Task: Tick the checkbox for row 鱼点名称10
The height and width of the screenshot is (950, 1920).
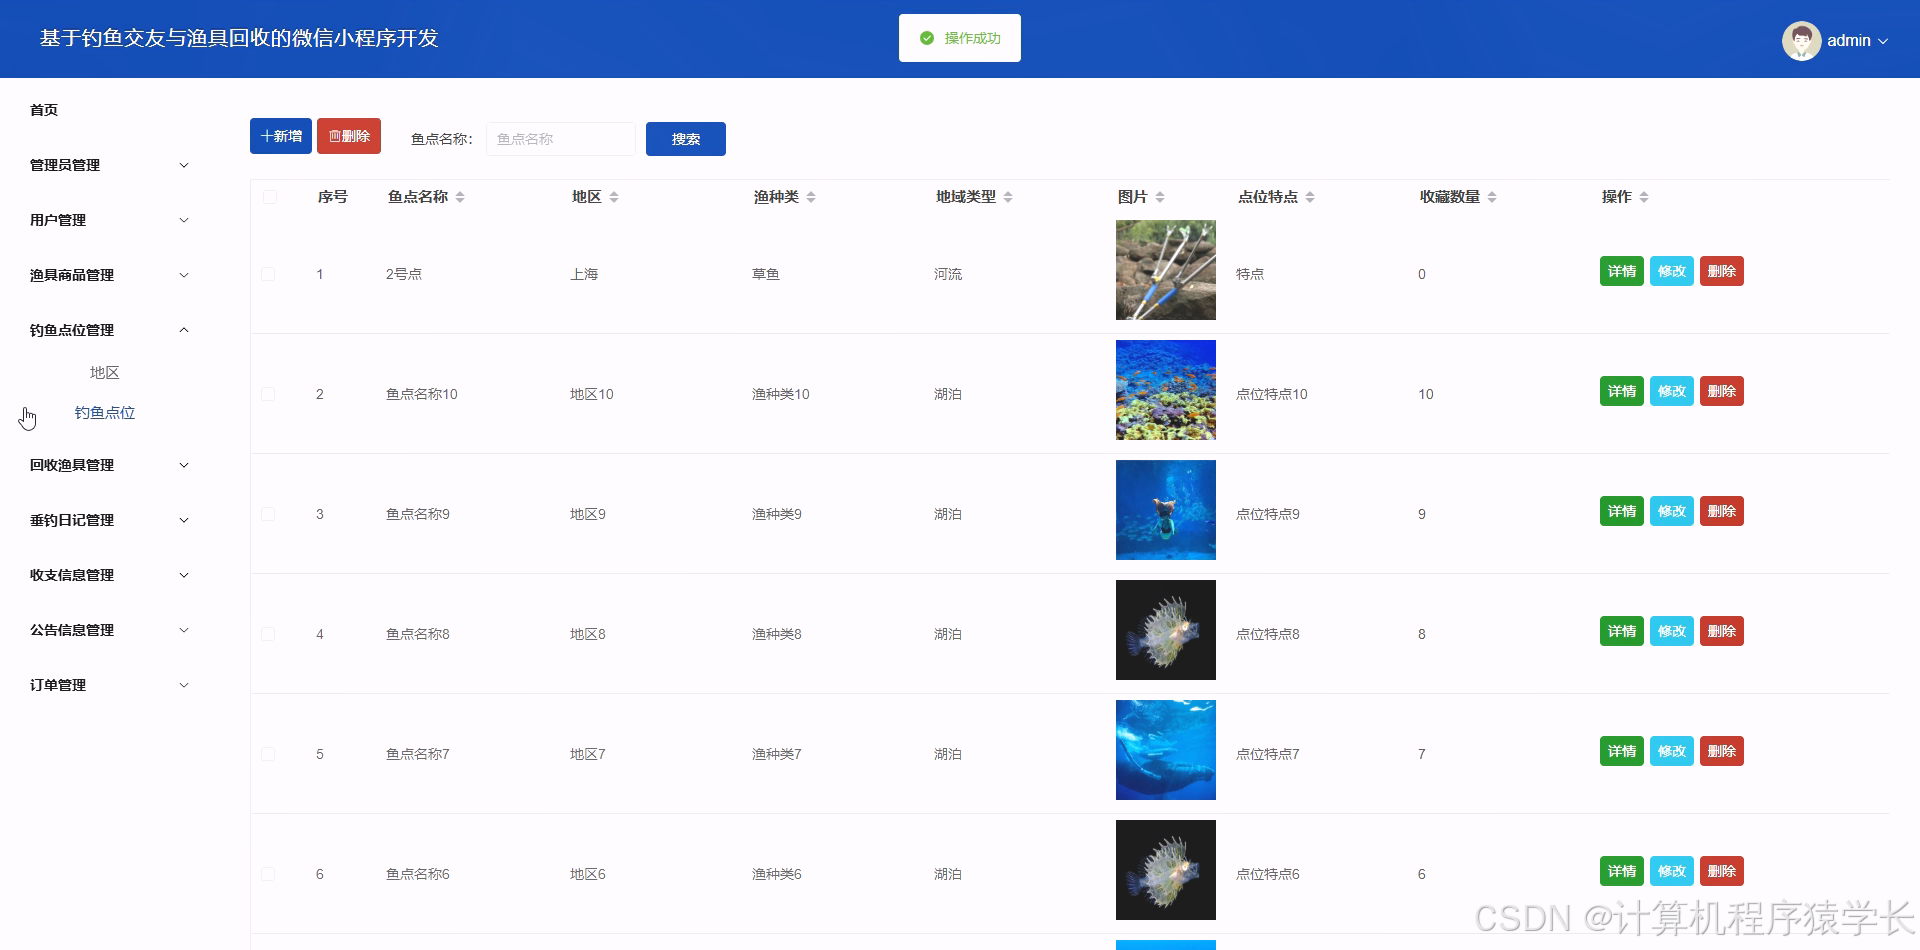Action: pyautogui.click(x=268, y=394)
